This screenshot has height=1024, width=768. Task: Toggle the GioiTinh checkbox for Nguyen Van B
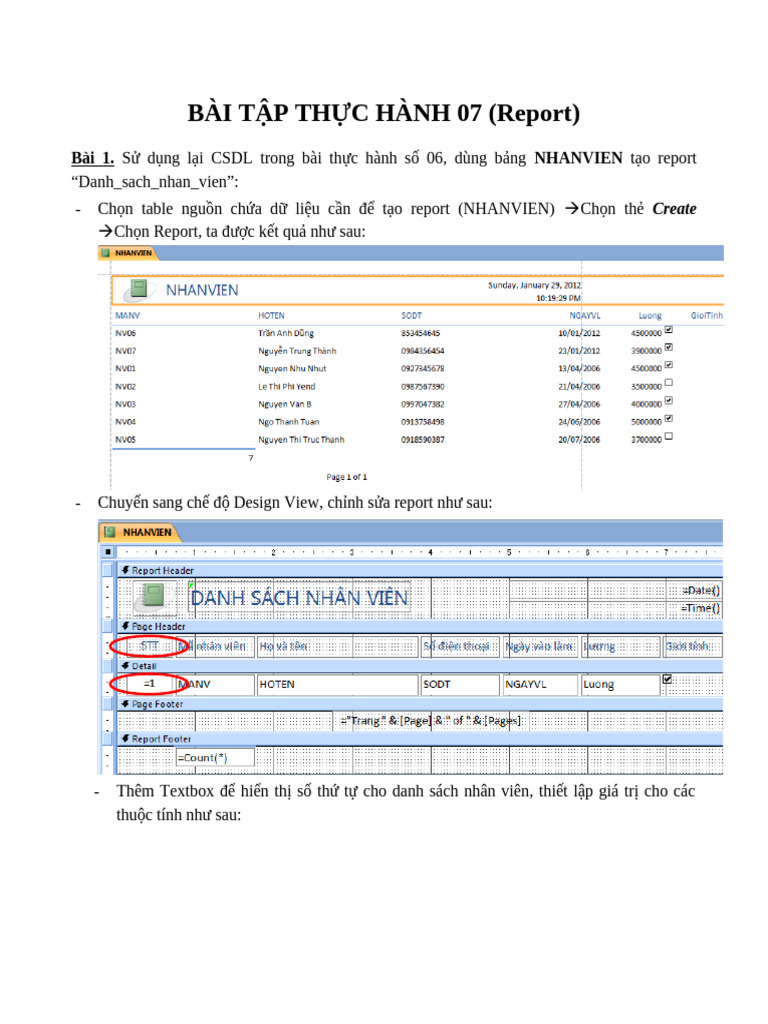[669, 400]
